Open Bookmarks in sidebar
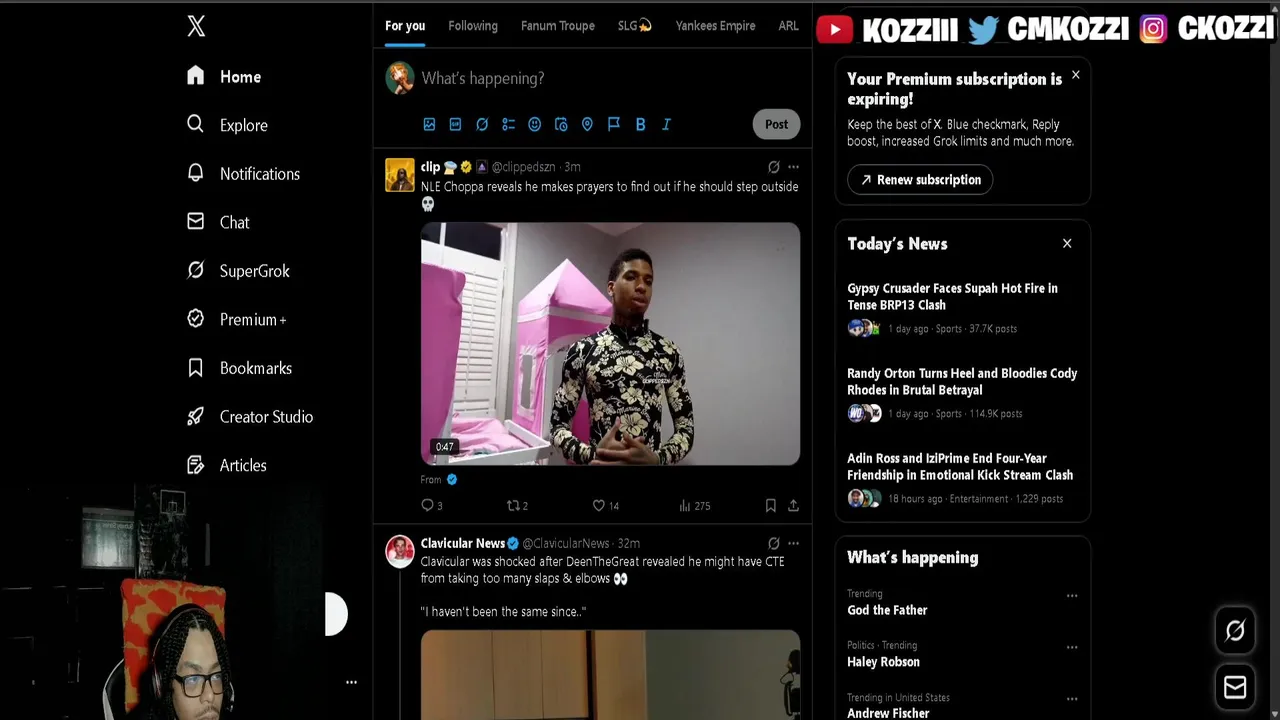The image size is (1280, 720). (x=239, y=368)
